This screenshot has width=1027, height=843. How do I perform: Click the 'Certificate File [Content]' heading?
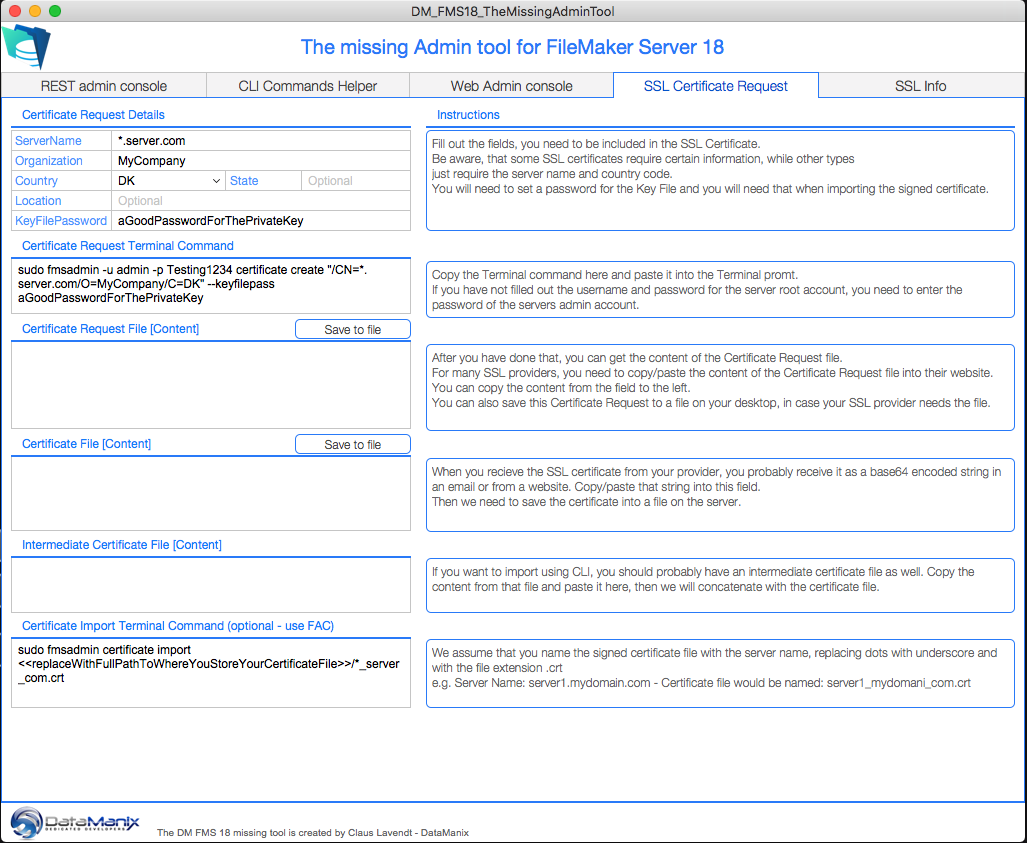tap(86, 444)
